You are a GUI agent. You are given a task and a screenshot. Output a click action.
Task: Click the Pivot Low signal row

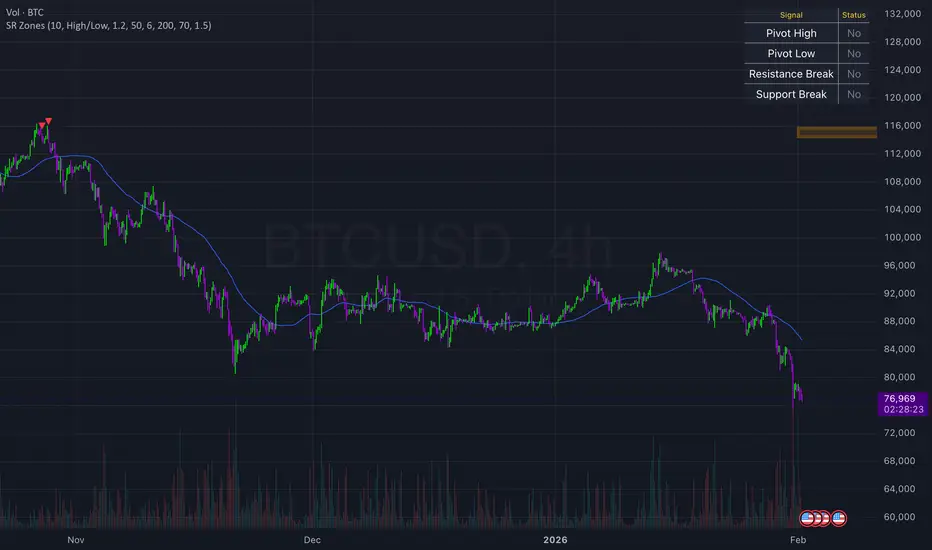(791, 54)
